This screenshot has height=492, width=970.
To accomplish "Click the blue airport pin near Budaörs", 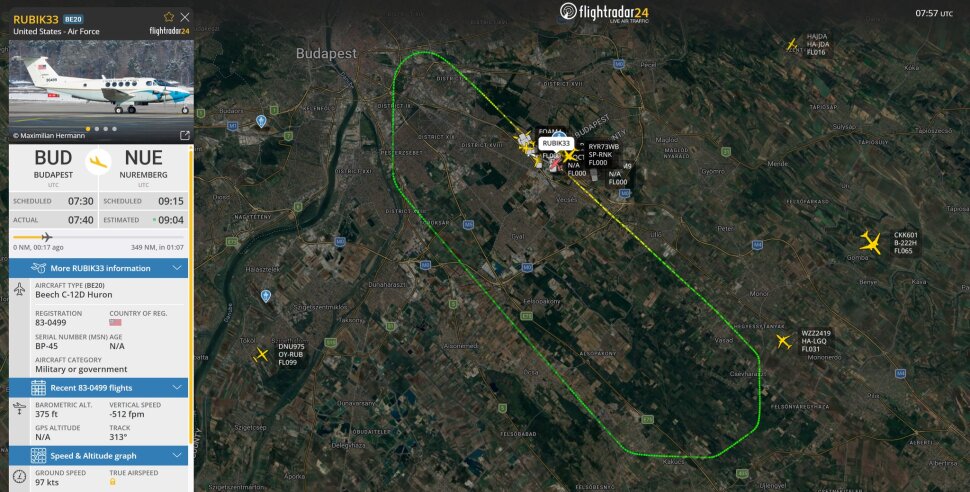I will (x=261, y=121).
